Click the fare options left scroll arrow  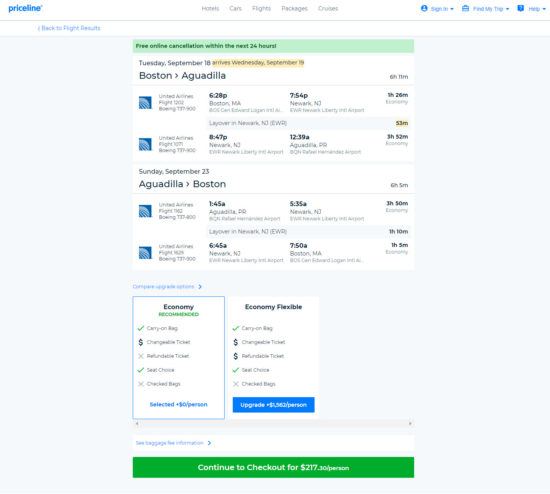(137, 423)
